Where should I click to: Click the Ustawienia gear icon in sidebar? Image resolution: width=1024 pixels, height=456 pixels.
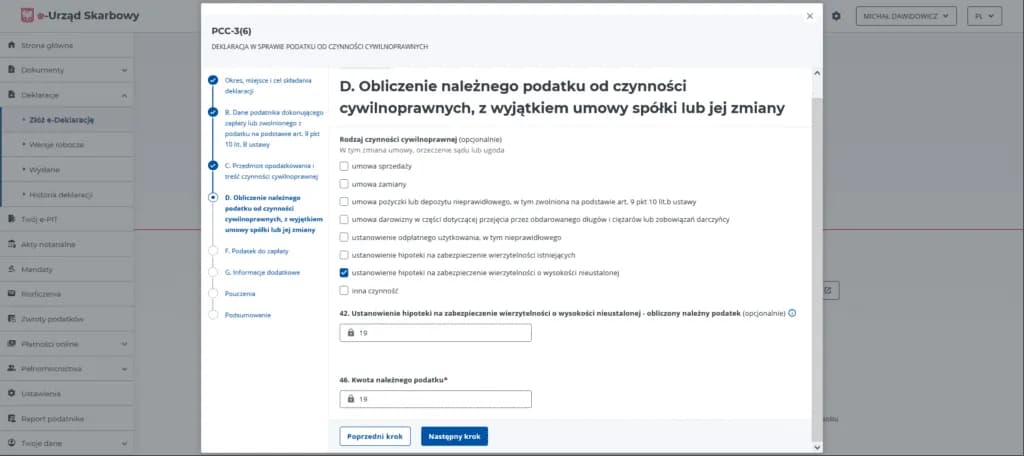point(11,393)
